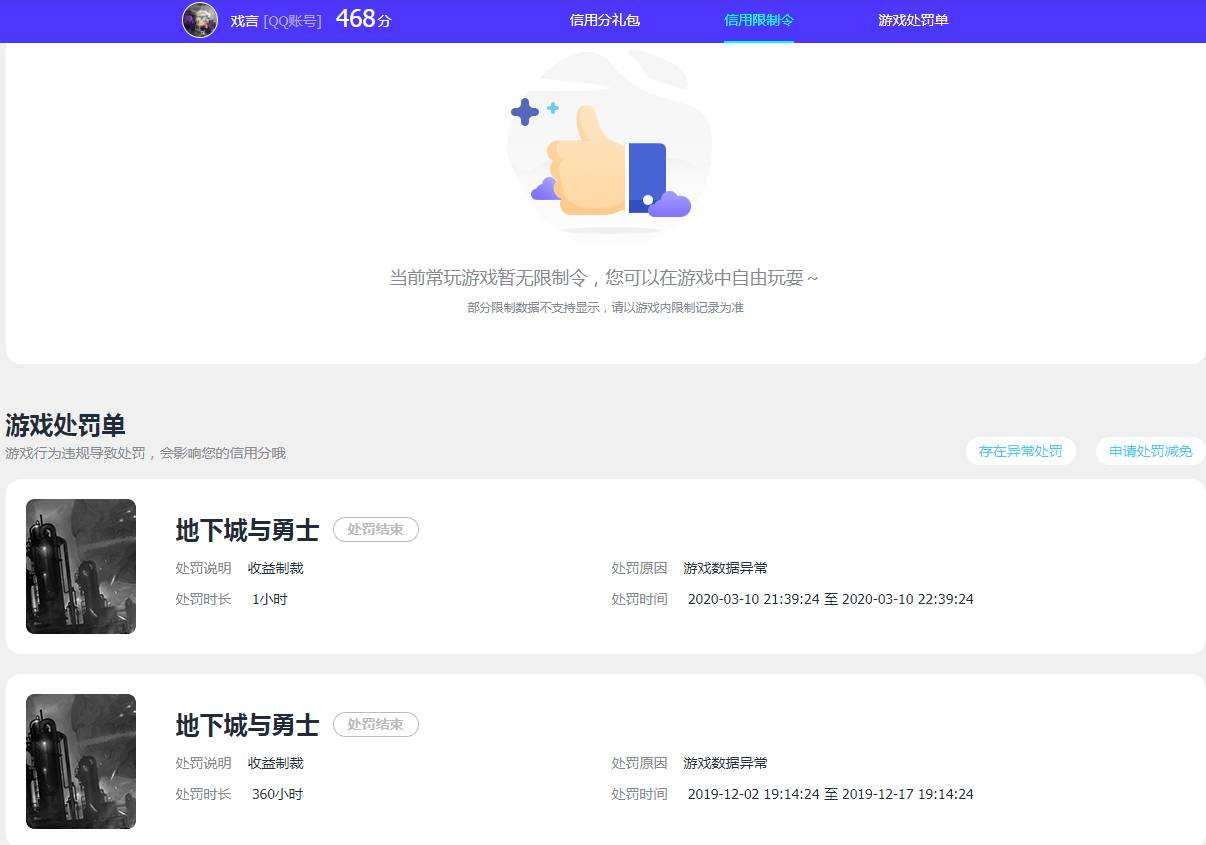Open the 信用分礼包 tab

(605, 20)
